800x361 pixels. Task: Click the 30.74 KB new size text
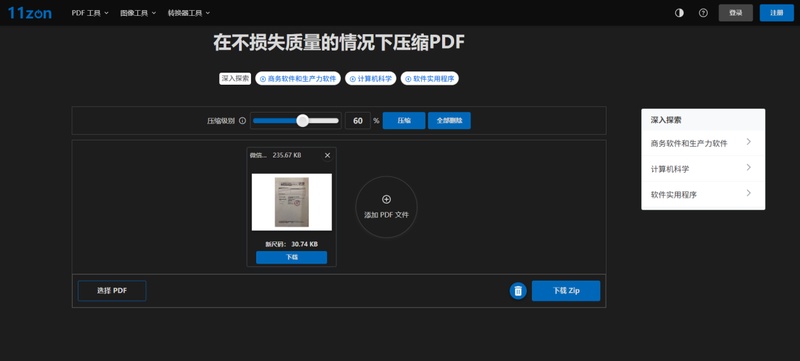tap(305, 244)
